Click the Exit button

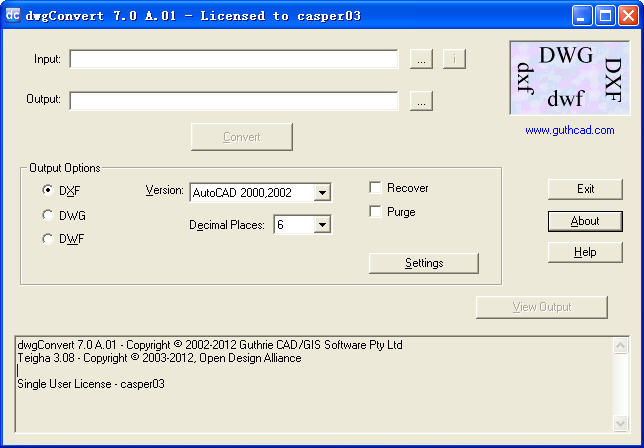[x=585, y=189]
